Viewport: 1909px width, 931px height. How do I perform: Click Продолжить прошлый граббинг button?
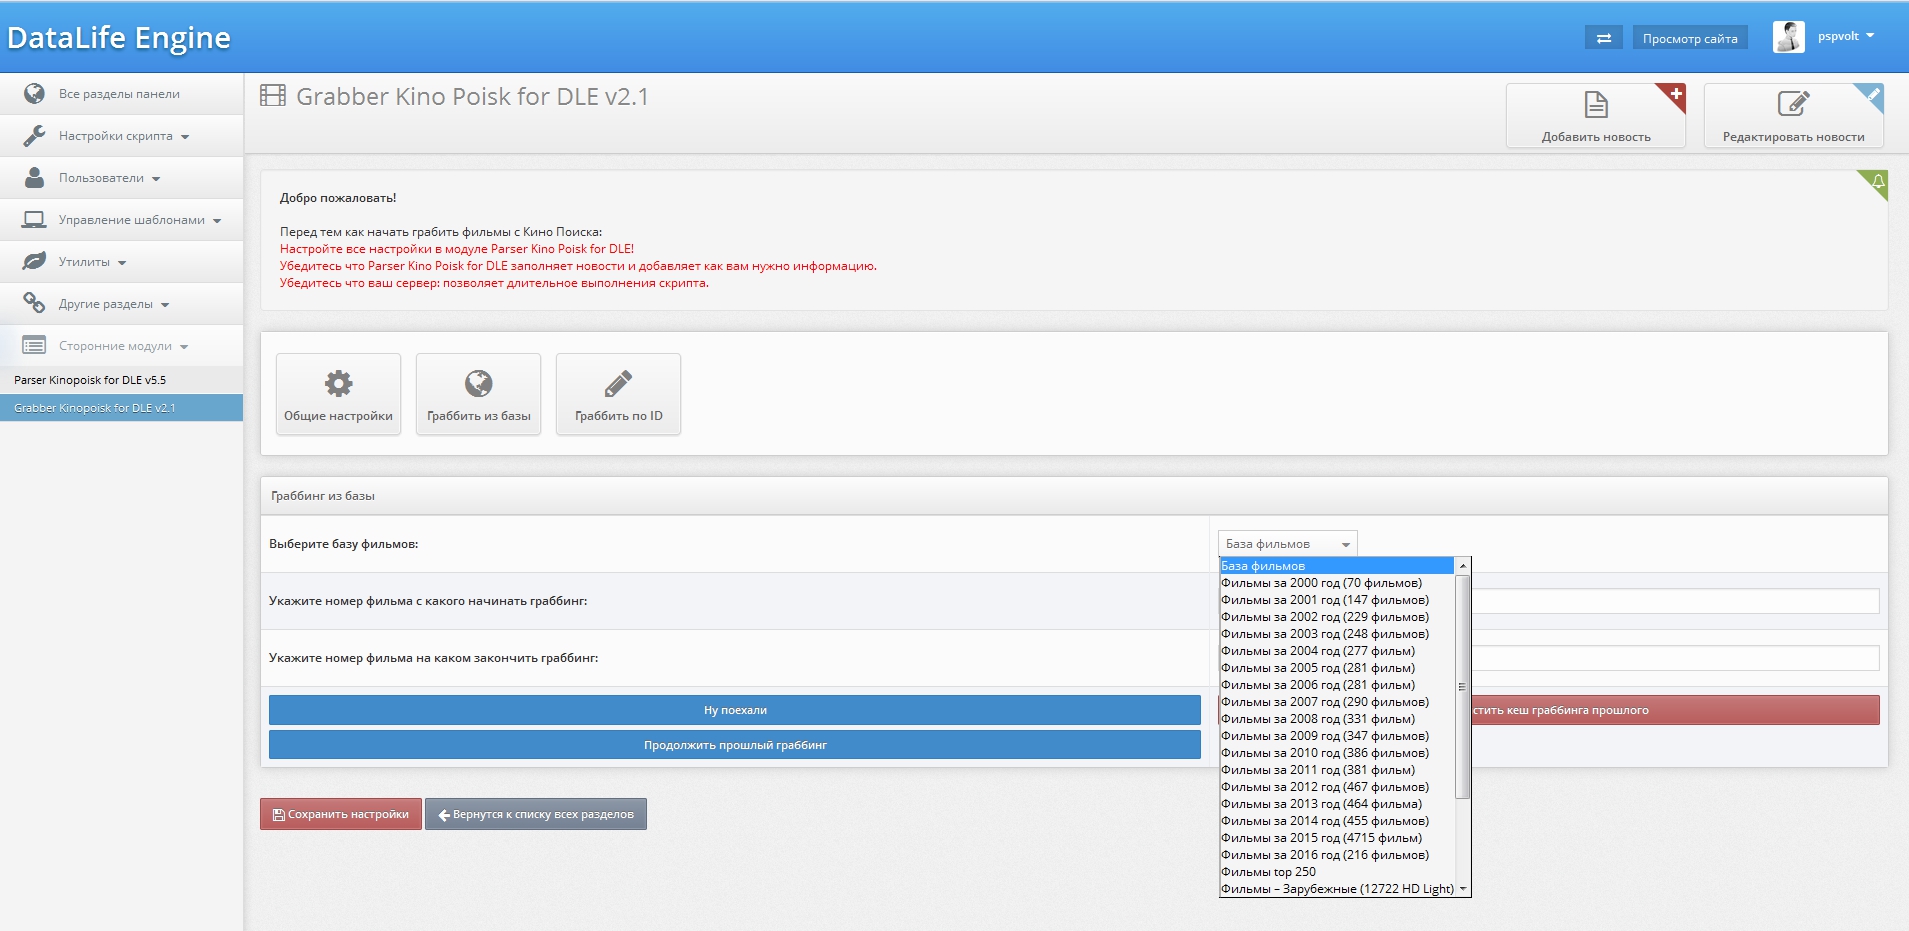[x=735, y=745]
